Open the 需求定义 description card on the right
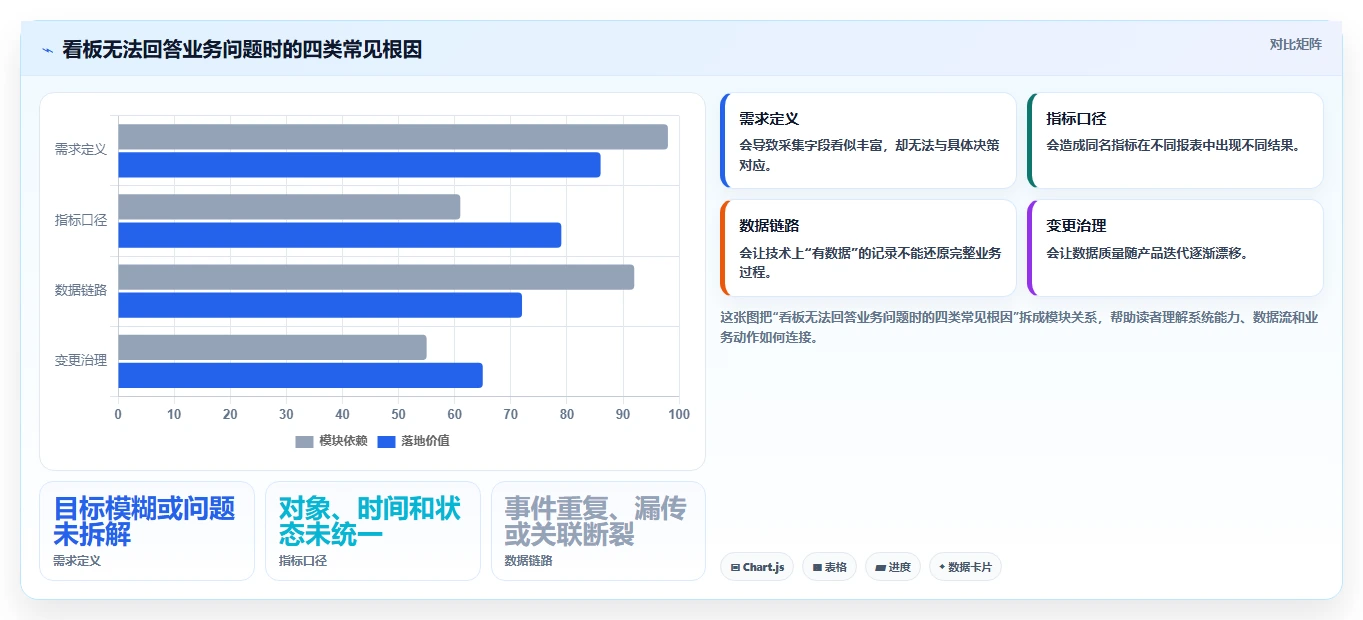 (868, 141)
